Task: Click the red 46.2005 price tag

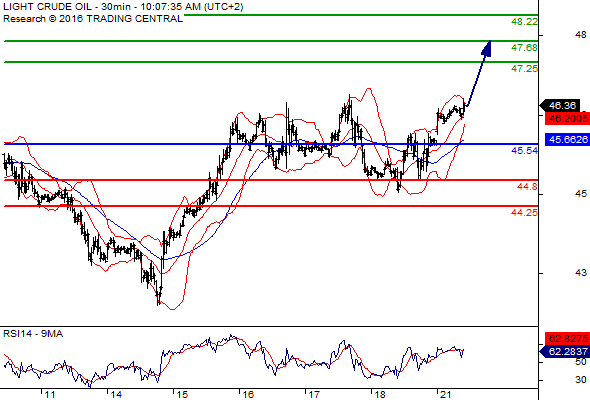Action: pyautogui.click(x=567, y=119)
